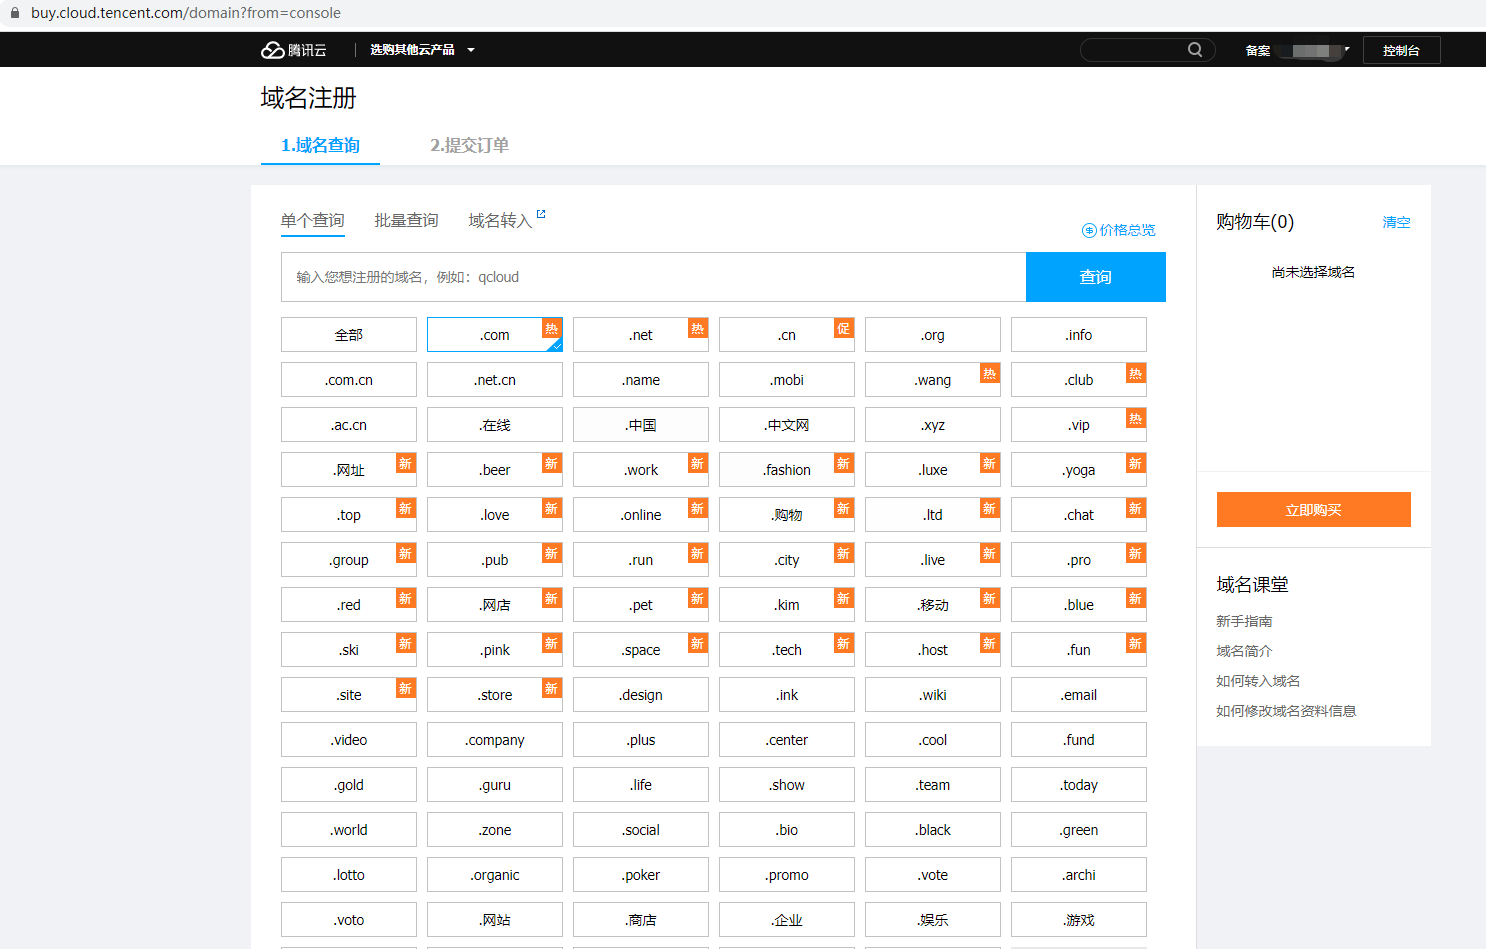
Task: Select the .网址 suffix option
Action: [349, 470]
